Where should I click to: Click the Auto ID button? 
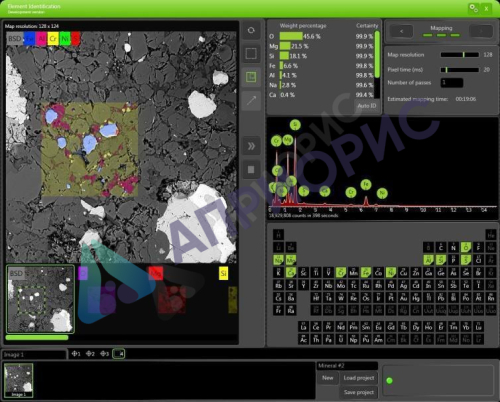367,106
